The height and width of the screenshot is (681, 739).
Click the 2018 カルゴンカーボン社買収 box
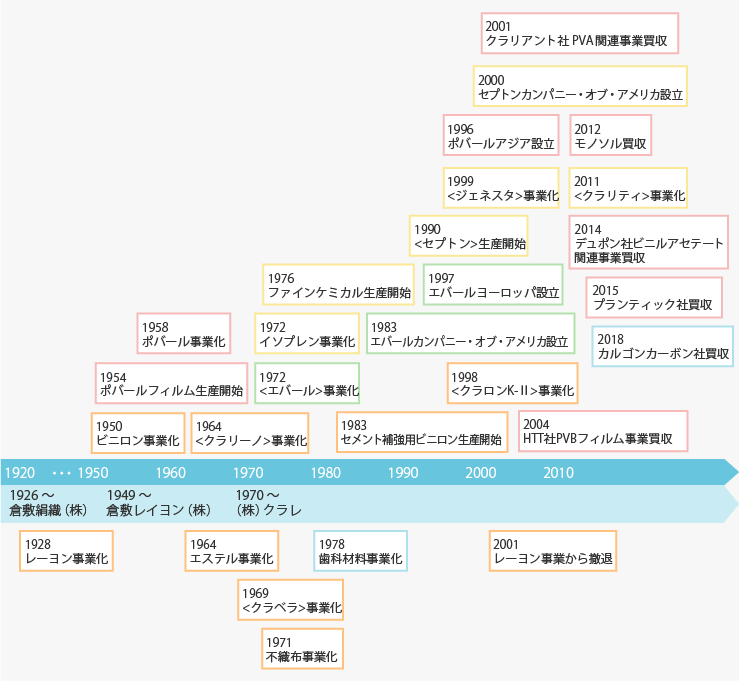663,346
